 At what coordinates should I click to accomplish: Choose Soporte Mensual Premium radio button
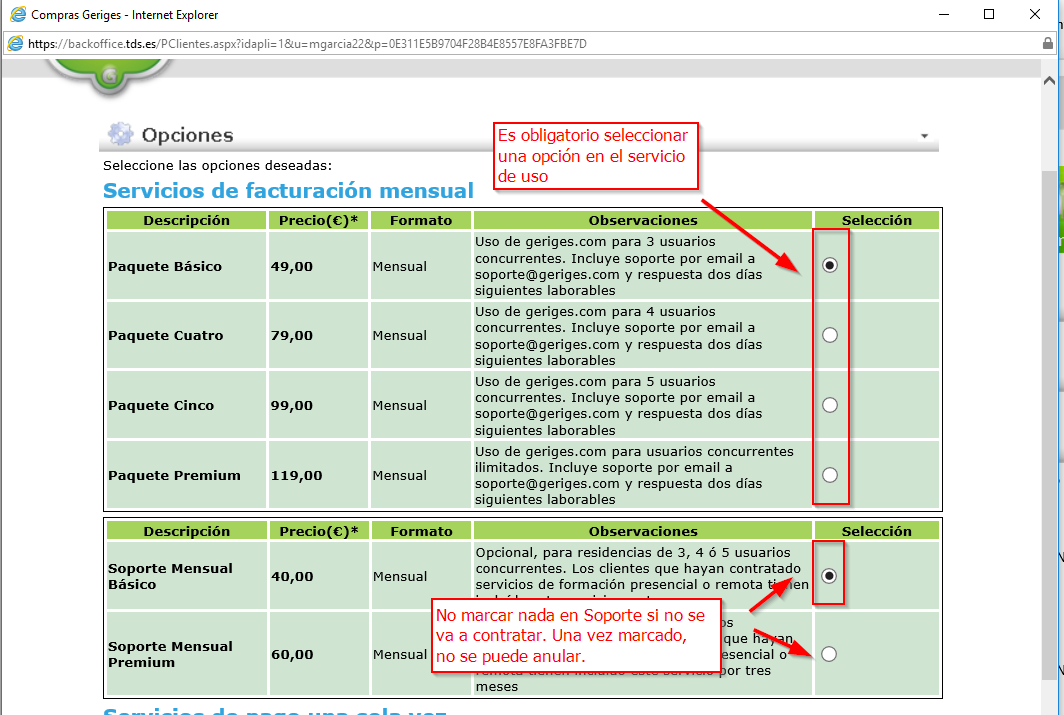(x=829, y=654)
